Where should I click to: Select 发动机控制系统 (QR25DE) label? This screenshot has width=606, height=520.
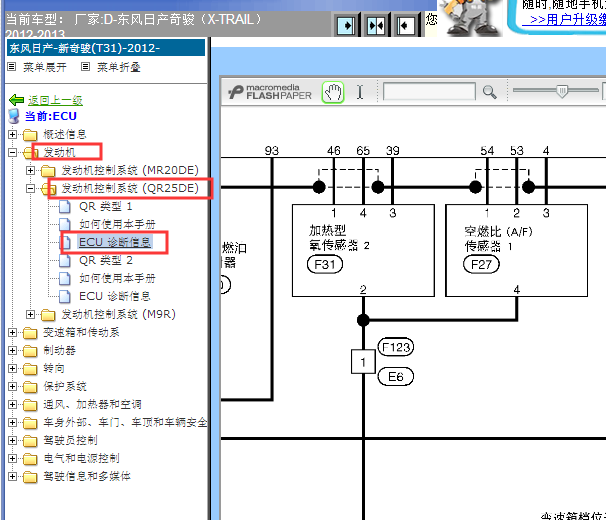pyautogui.click(x=130, y=188)
